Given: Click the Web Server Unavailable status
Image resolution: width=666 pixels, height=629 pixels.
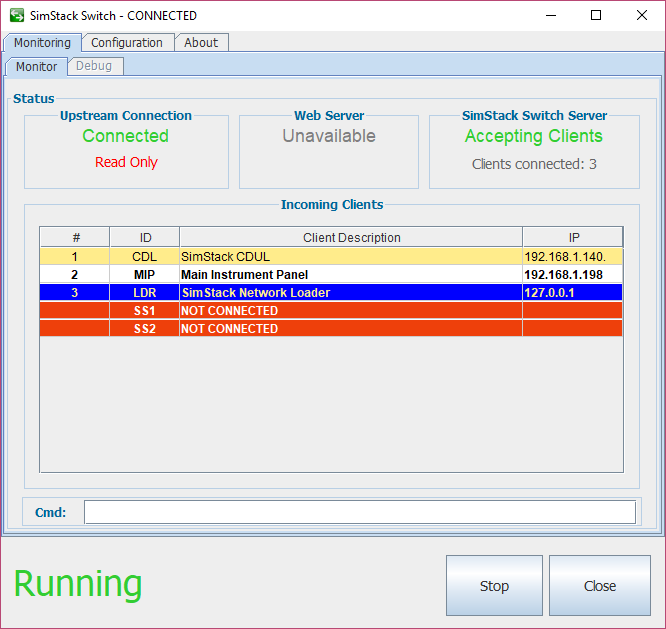Looking at the screenshot, I should pyautogui.click(x=329, y=136).
